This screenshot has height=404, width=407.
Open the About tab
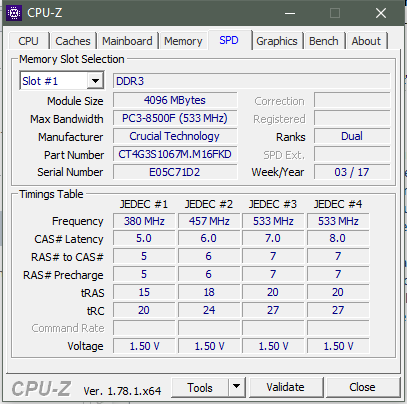(x=366, y=41)
